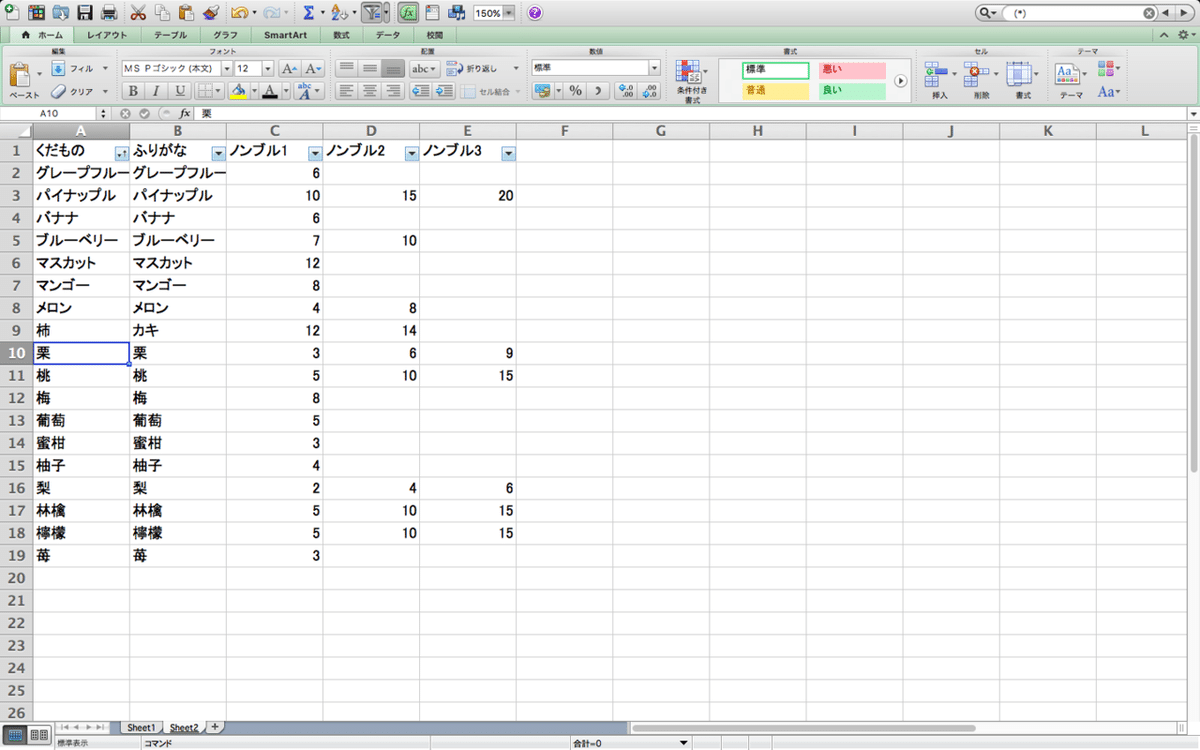Switch to テーブル ribbon tab
Viewport: 1200px width, 750px height.
click(170, 35)
